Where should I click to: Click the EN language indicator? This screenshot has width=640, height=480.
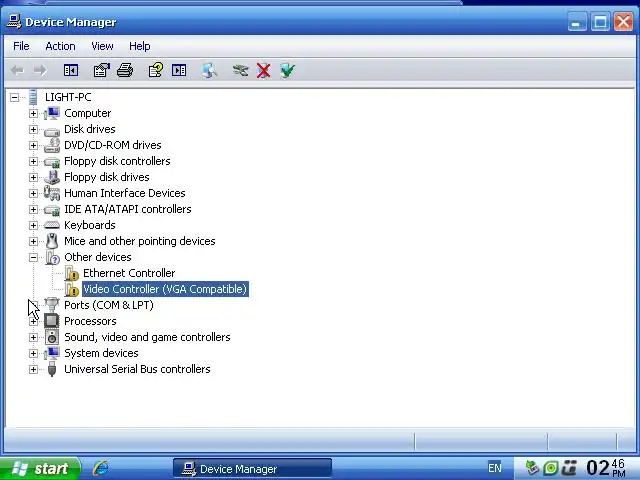pyautogui.click(x=495, y=468)
